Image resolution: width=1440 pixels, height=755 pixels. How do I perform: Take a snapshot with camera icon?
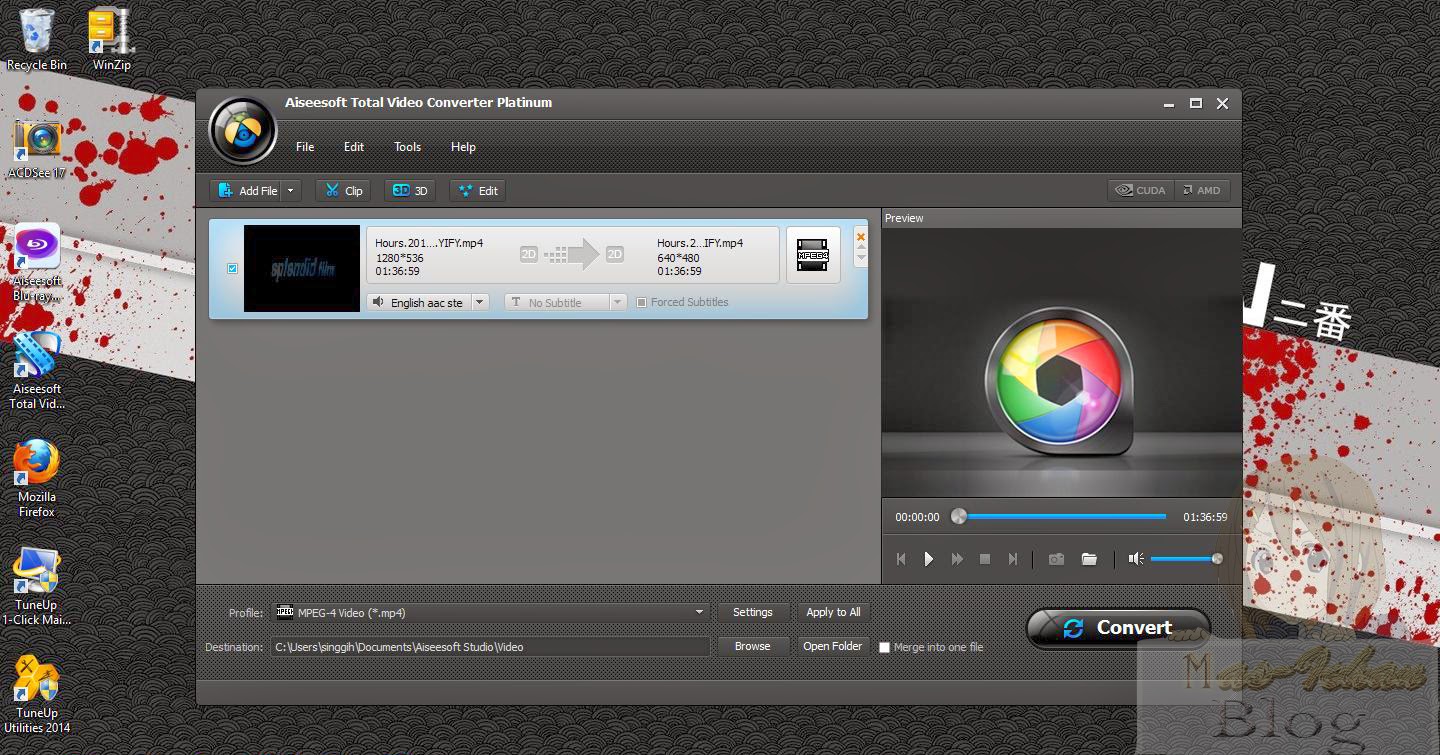[1056, 559]
